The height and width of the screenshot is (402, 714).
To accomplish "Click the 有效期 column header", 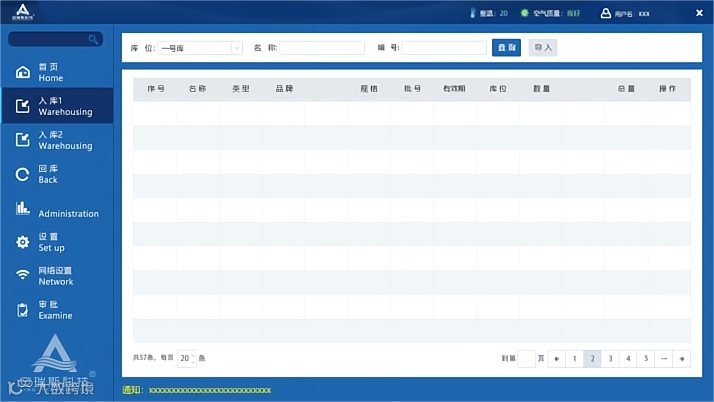I will pos(454,89).
